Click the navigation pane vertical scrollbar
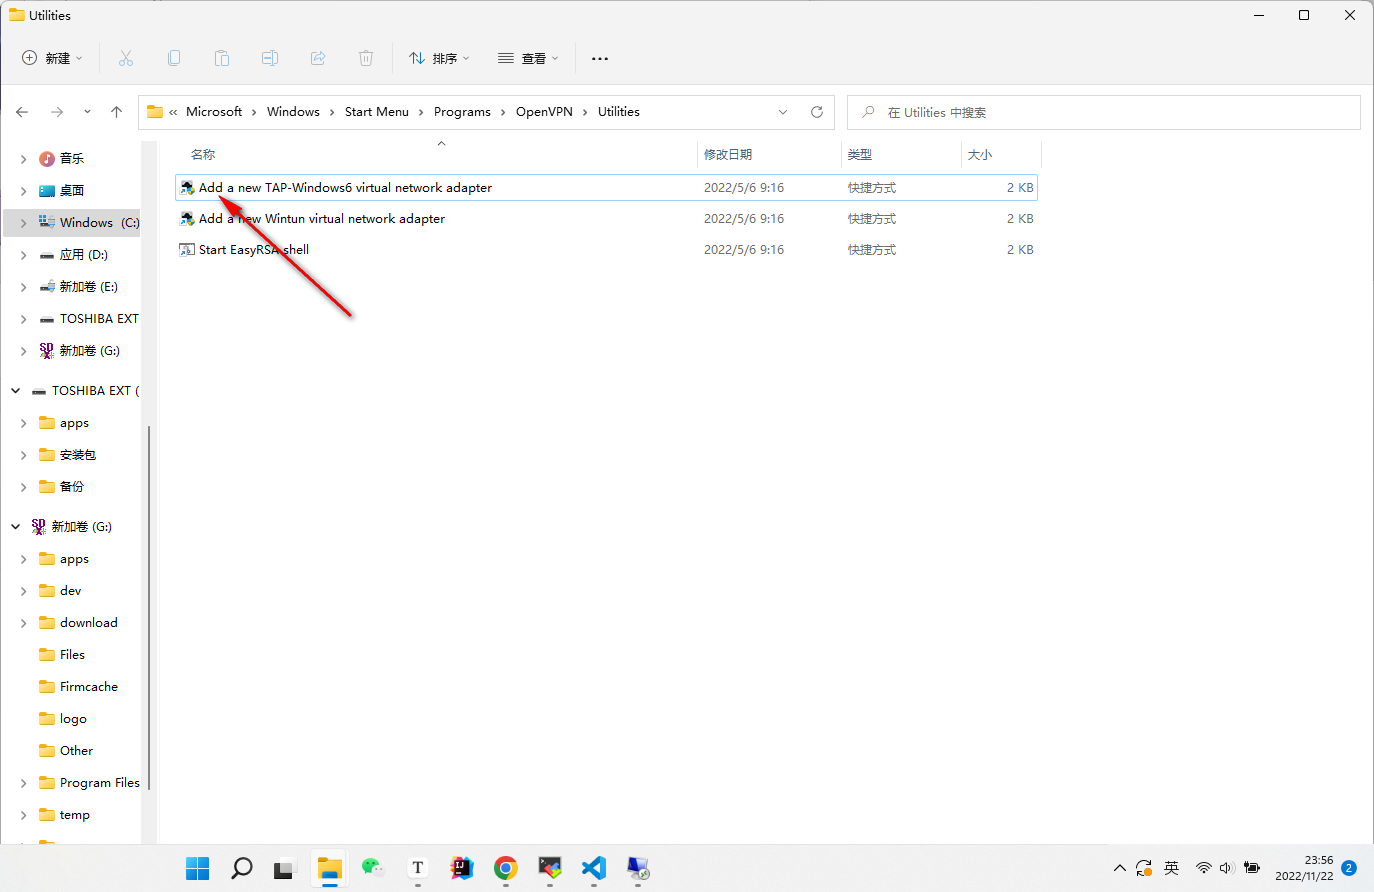 tap(149, 608)
